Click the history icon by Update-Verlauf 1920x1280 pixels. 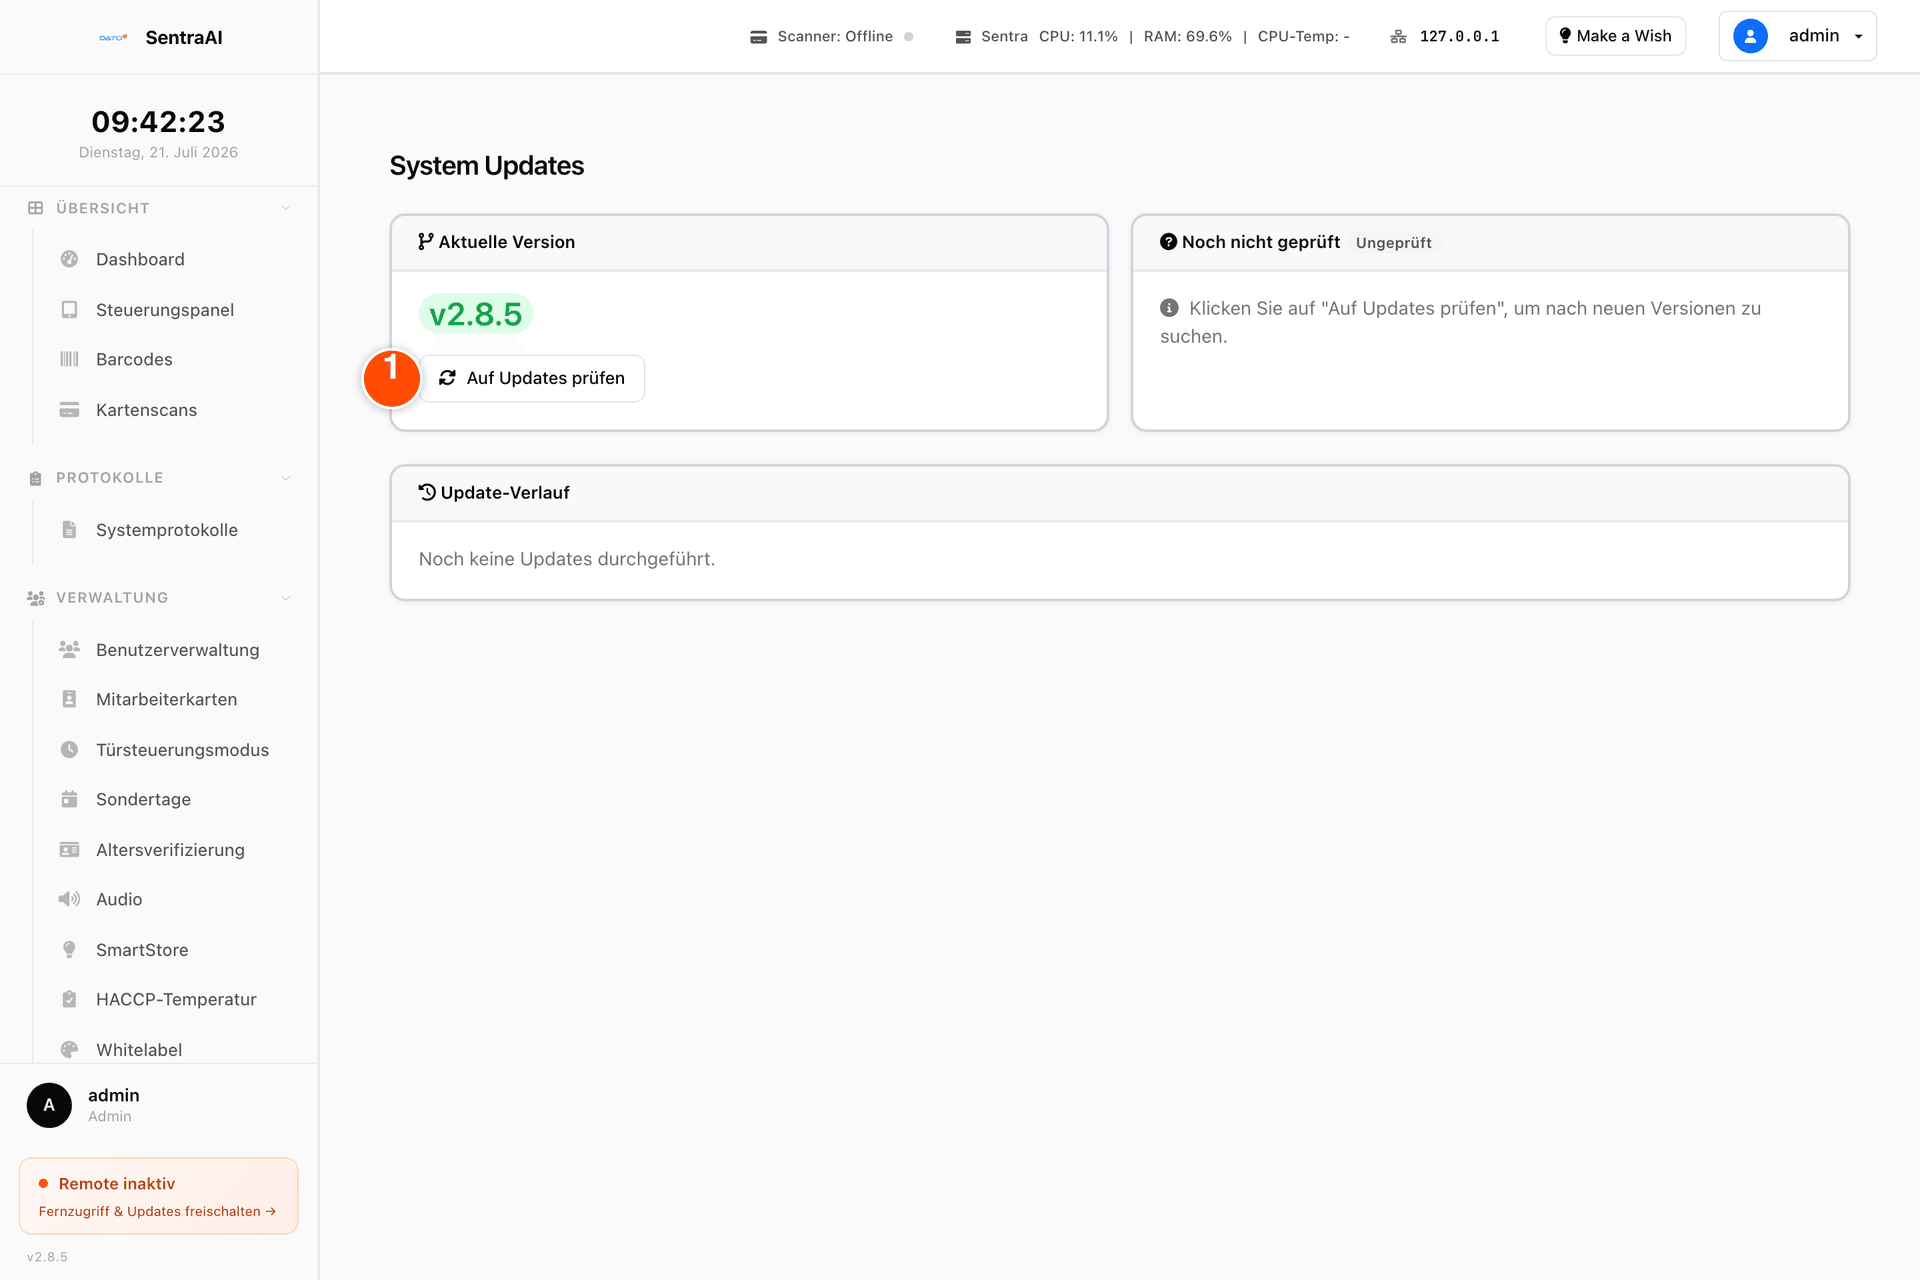point(427,492)
